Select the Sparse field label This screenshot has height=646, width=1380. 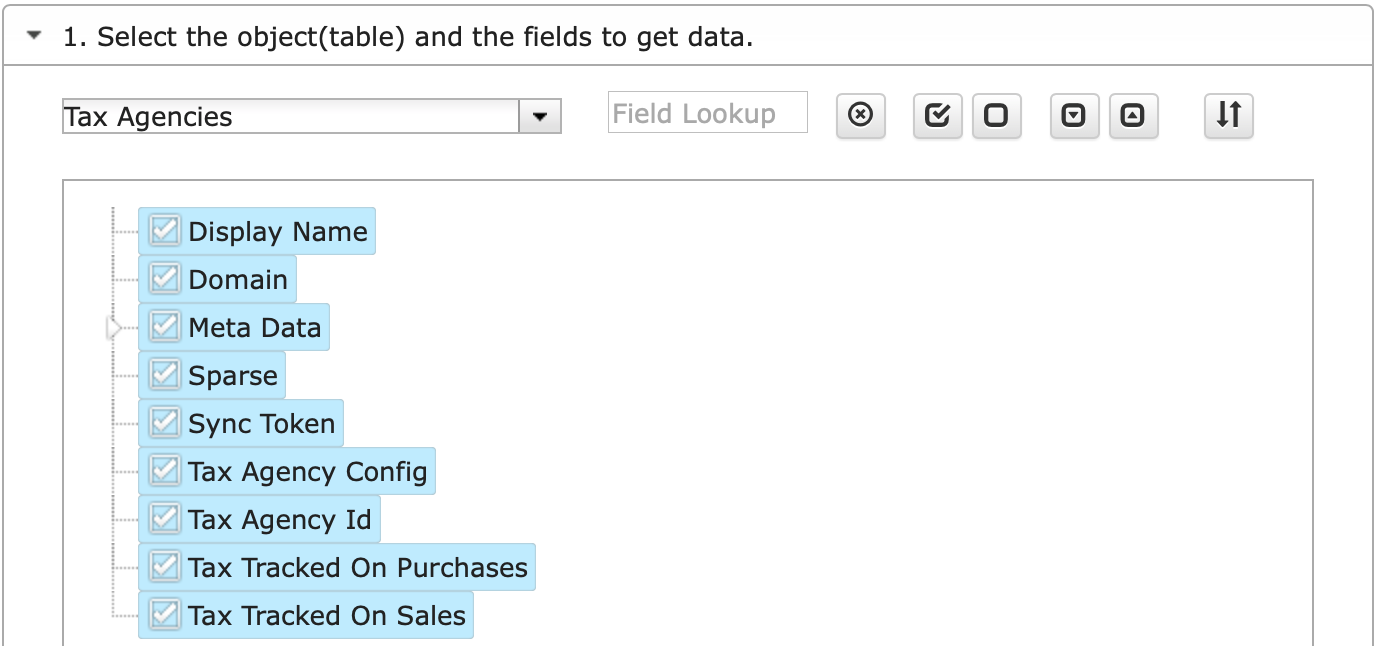[233, 376]
